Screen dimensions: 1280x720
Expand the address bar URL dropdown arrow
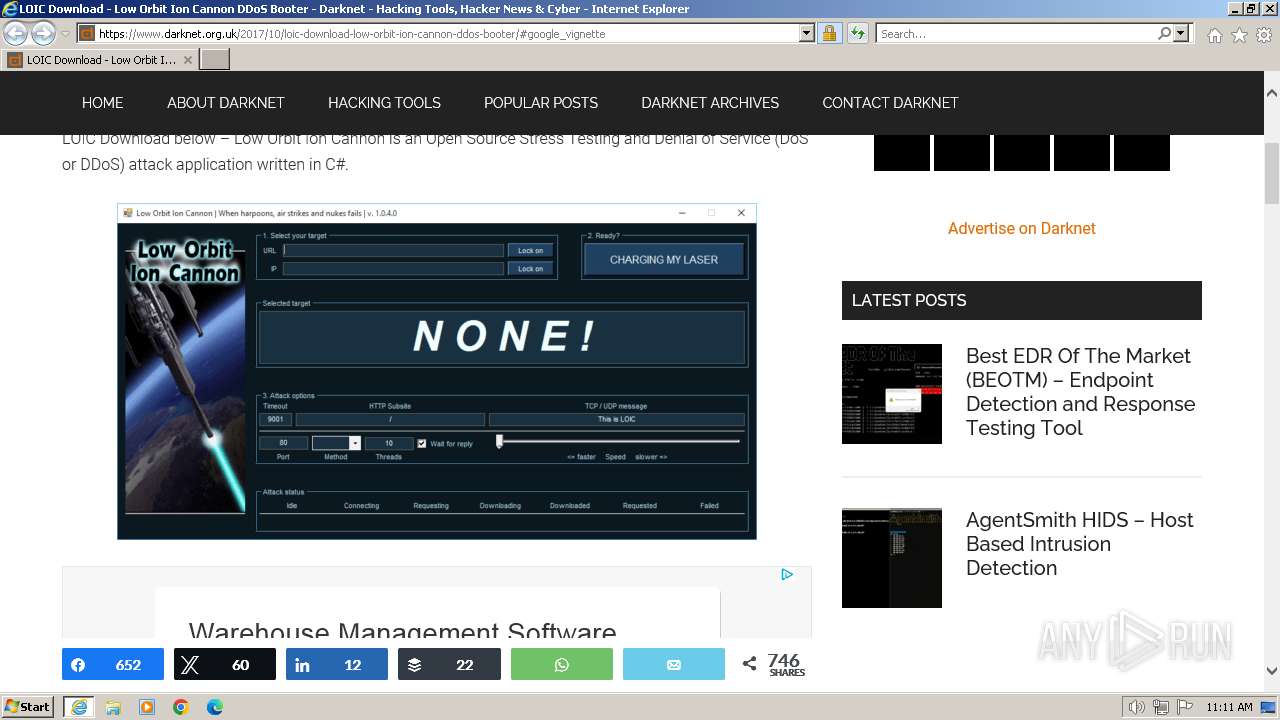coord(807,33)
